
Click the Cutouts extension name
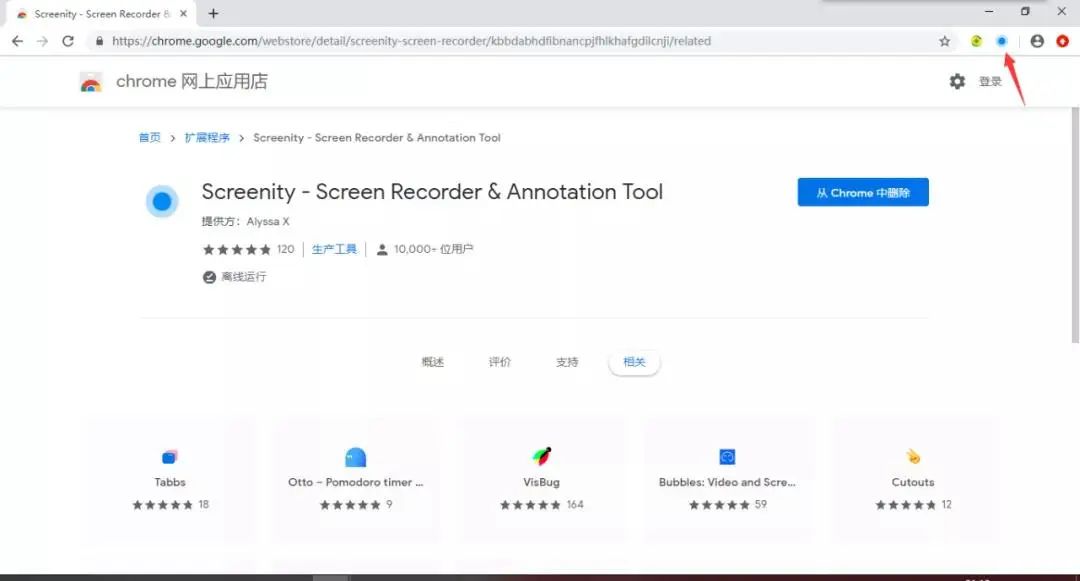(x=913, y=482)
